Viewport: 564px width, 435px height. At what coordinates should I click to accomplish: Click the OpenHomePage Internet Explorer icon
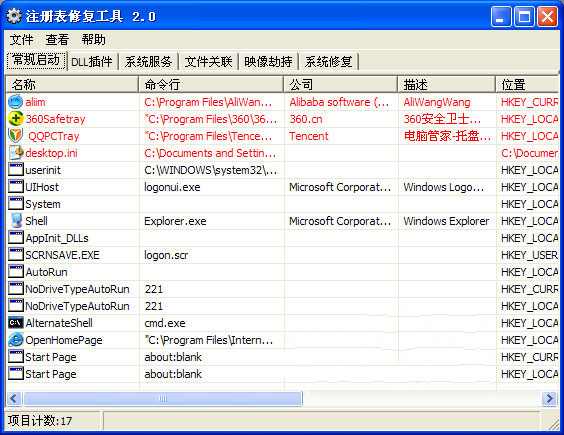point(15,340)
